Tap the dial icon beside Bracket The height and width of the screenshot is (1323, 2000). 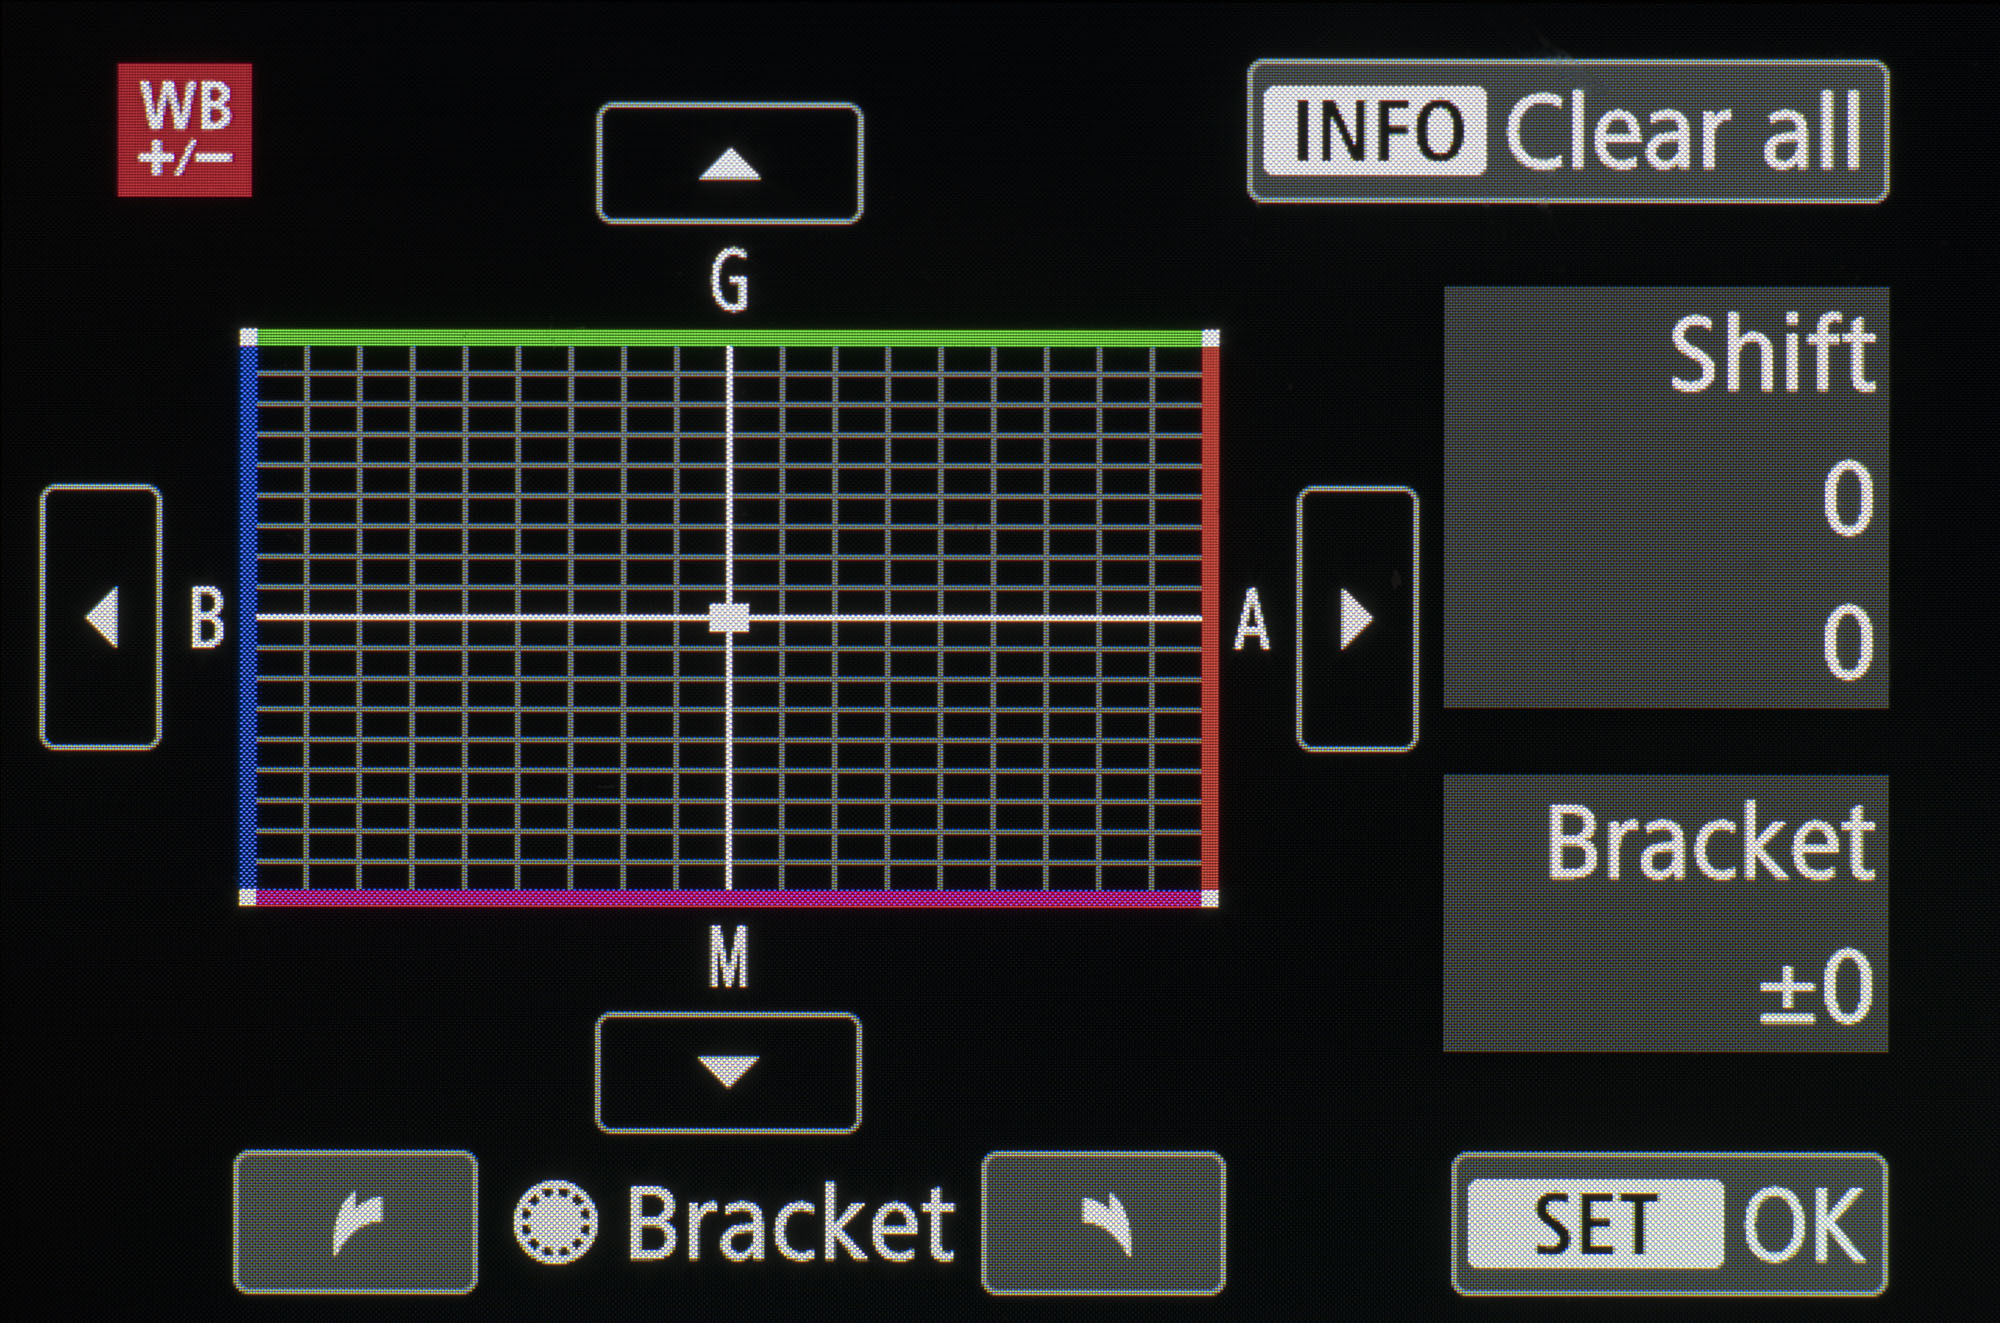point(556,1222)
